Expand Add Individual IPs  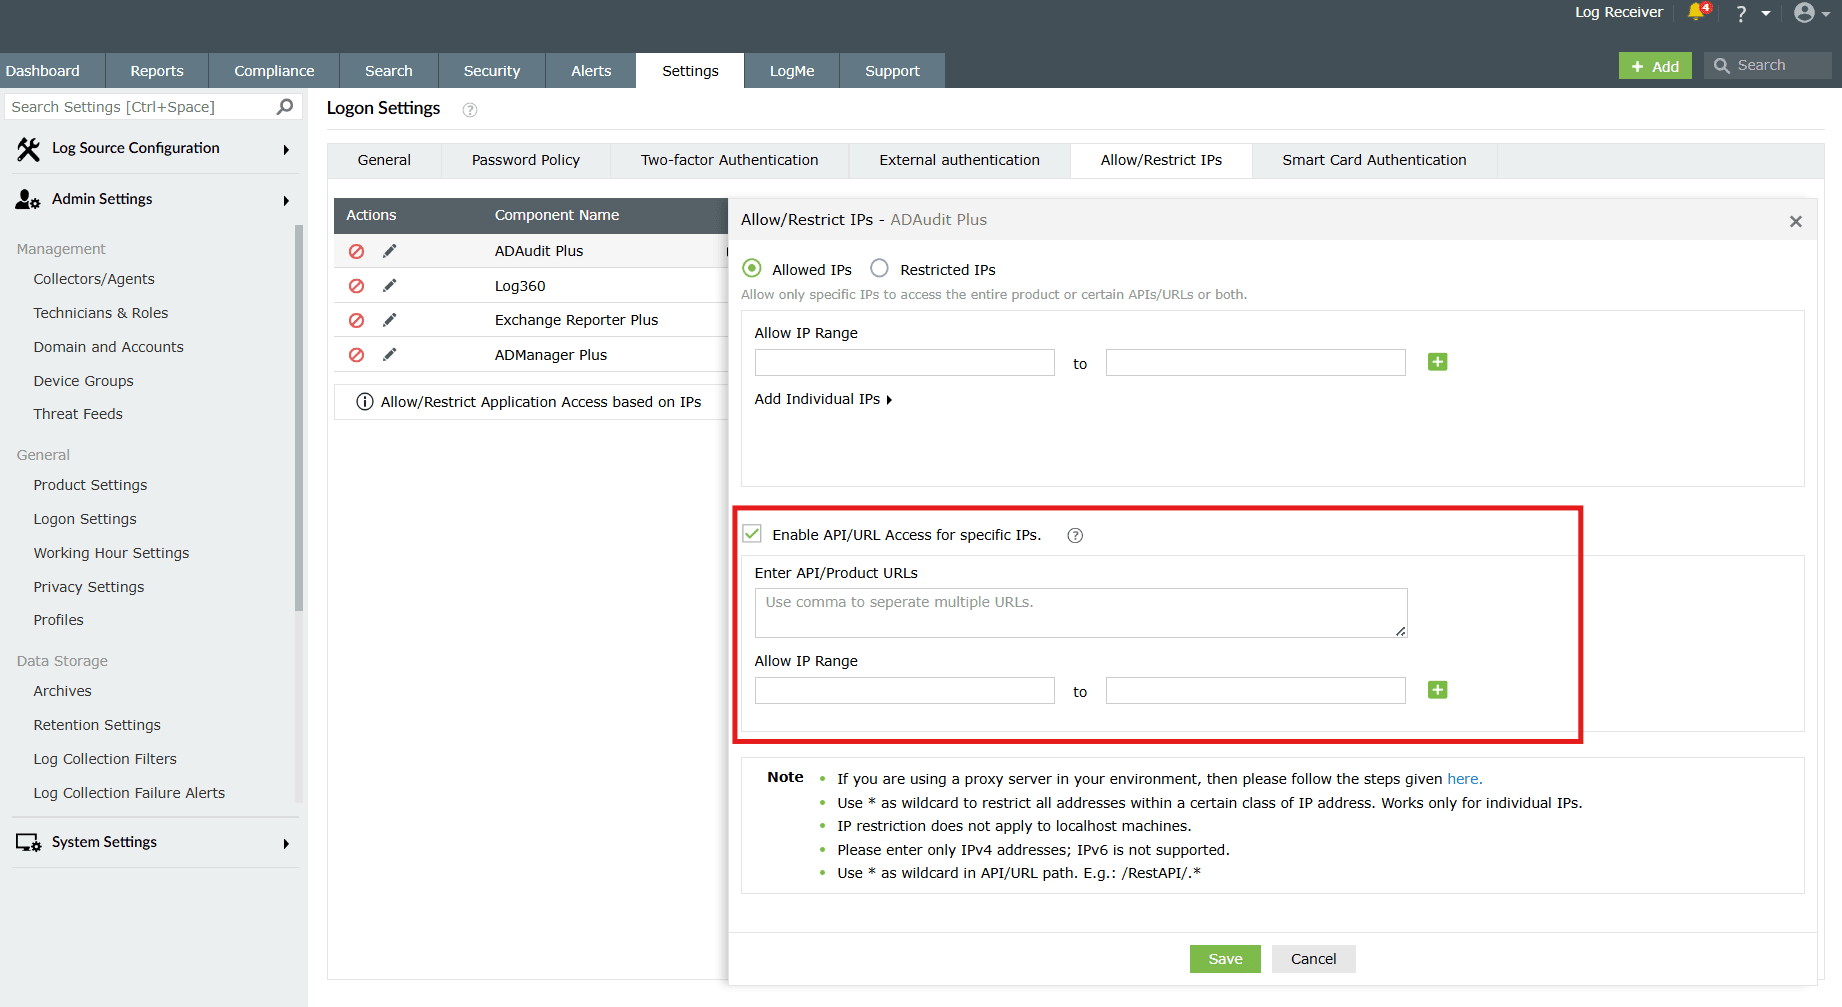[x=823, y=399]
